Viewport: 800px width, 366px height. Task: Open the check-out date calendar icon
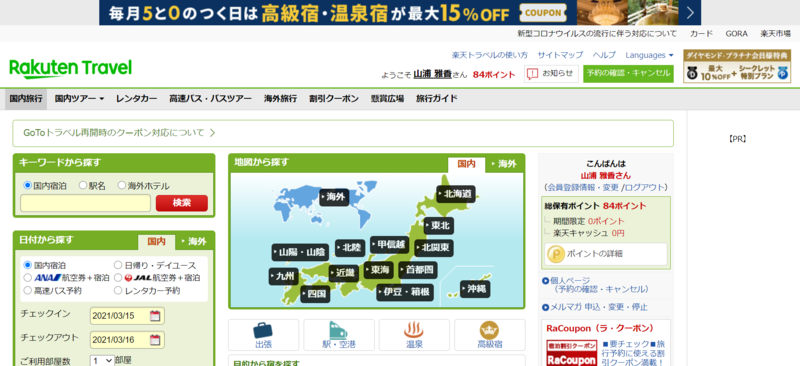(x=155, y=339)
